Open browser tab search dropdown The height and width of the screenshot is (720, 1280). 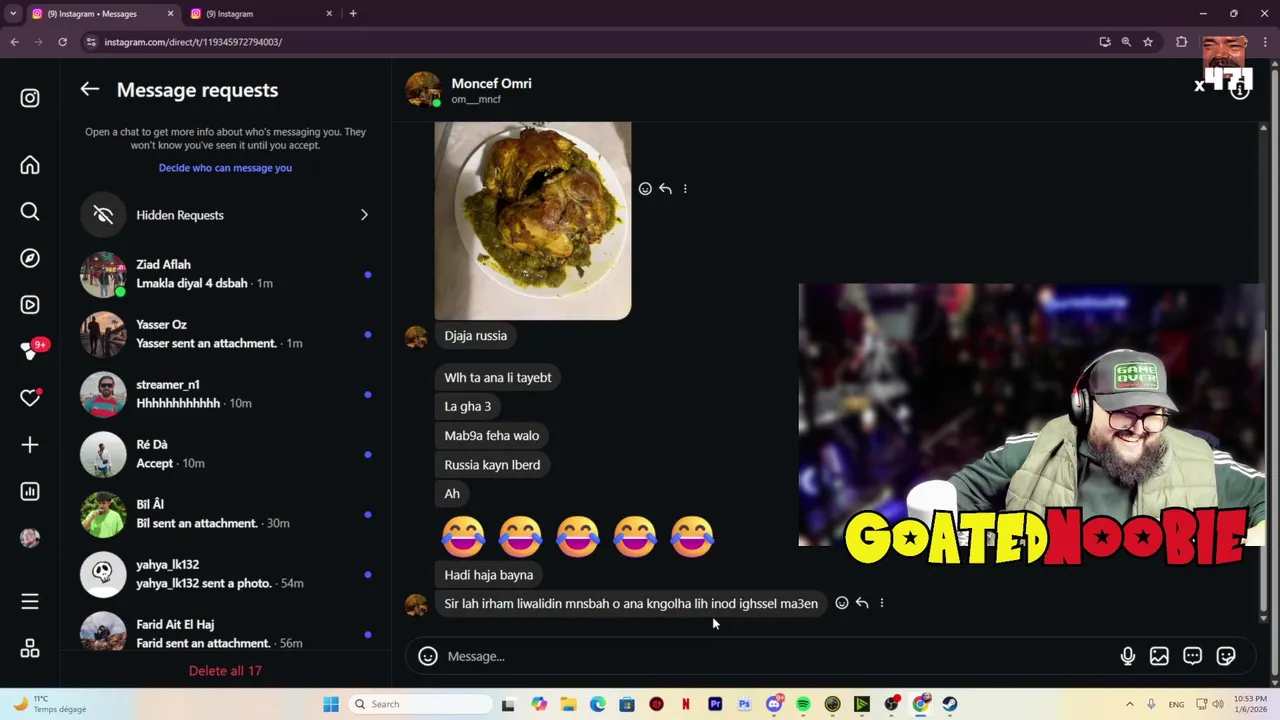point(13,14)
